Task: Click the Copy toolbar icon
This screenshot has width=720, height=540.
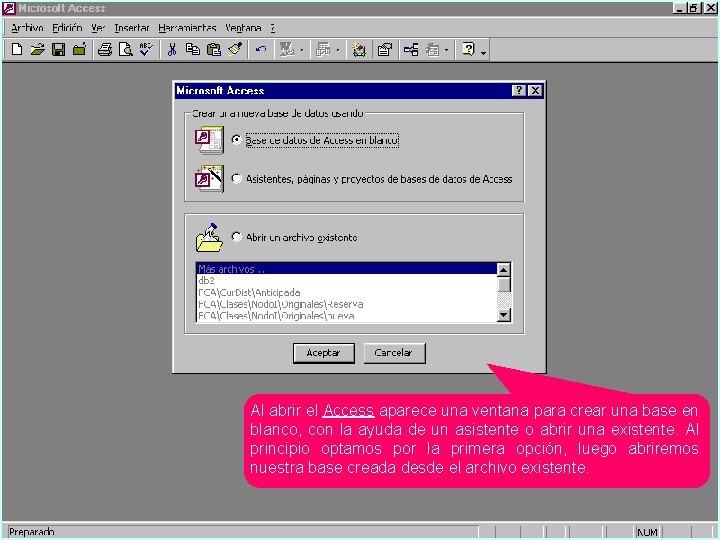Action: [x=192, y=49]
